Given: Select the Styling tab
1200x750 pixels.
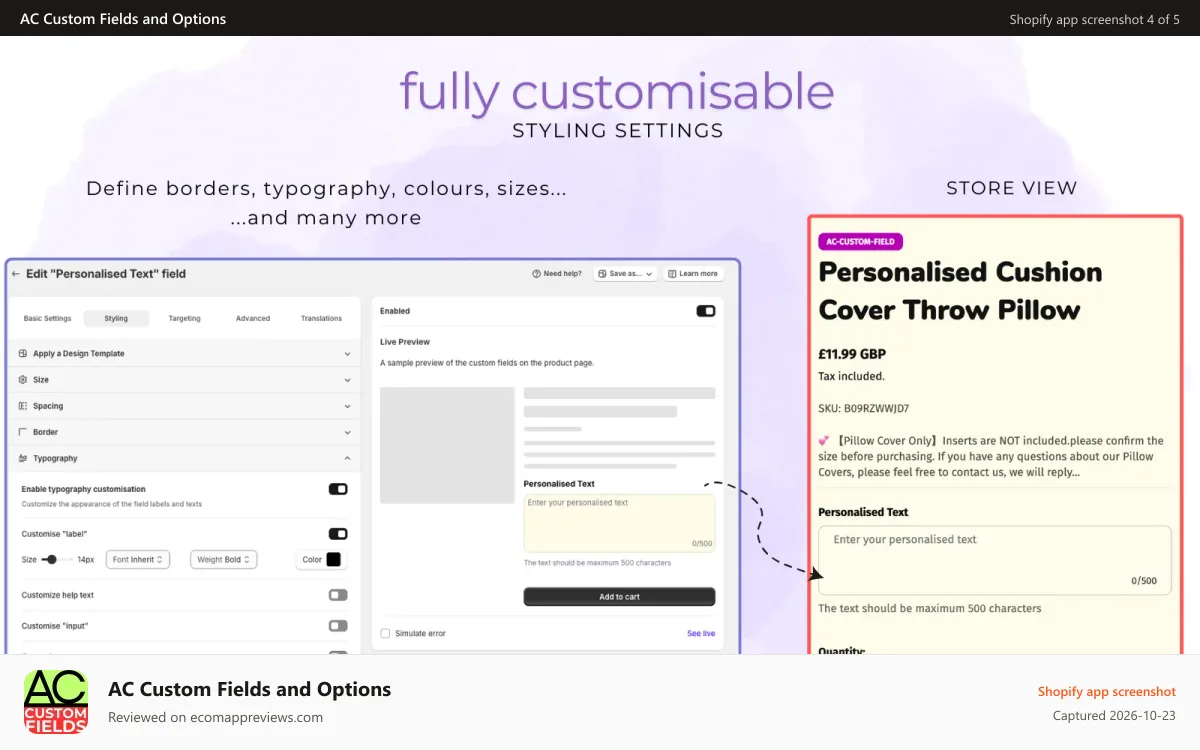Looking at the screenshot, I should tap(116, 318).
